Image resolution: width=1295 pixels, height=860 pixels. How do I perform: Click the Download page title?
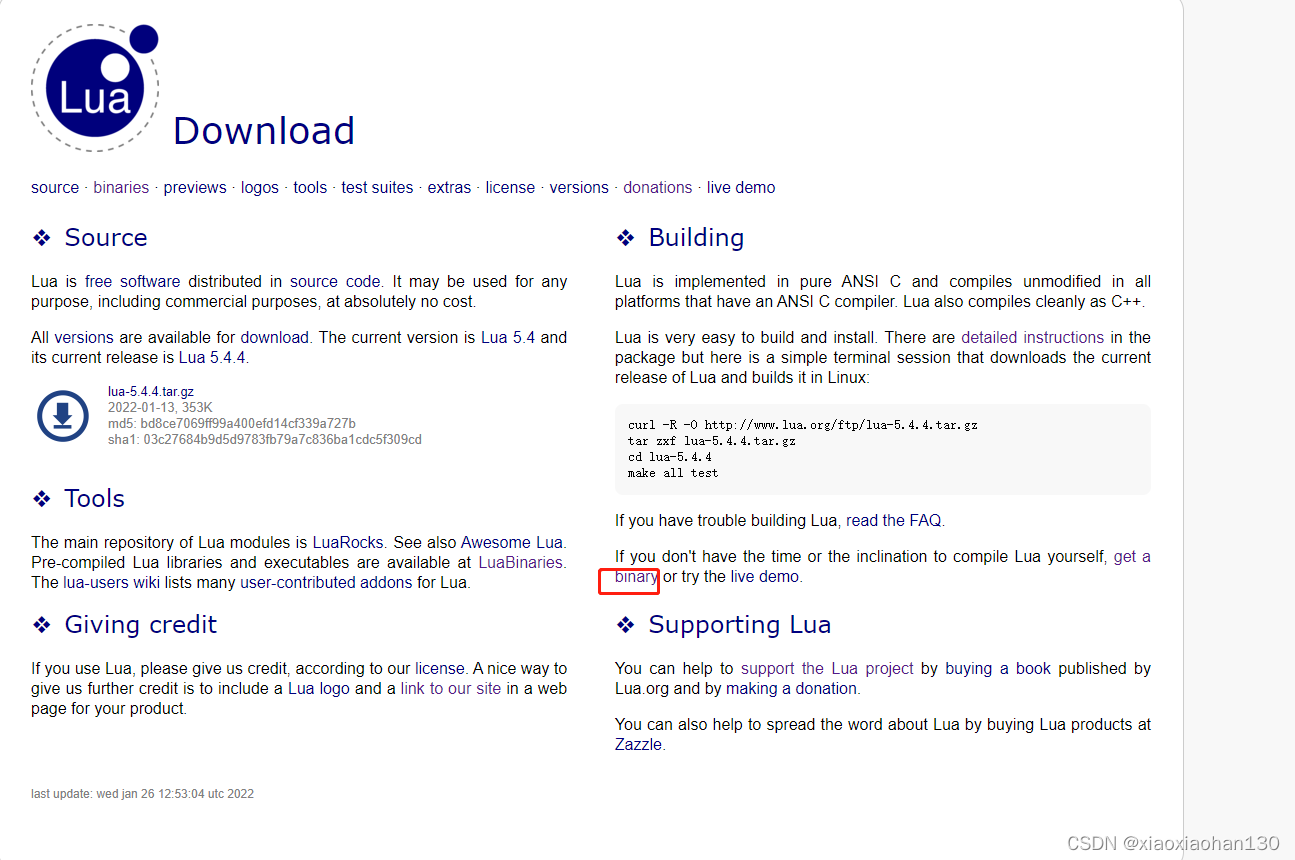264,131
